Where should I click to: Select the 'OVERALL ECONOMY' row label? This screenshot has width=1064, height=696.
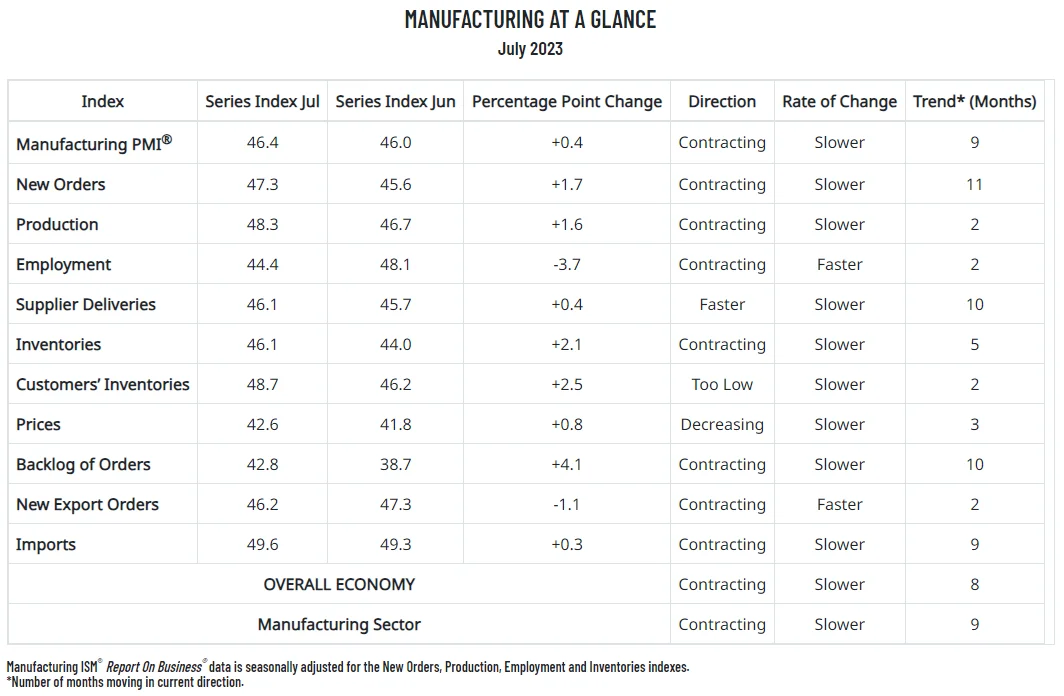coord(339,585)
